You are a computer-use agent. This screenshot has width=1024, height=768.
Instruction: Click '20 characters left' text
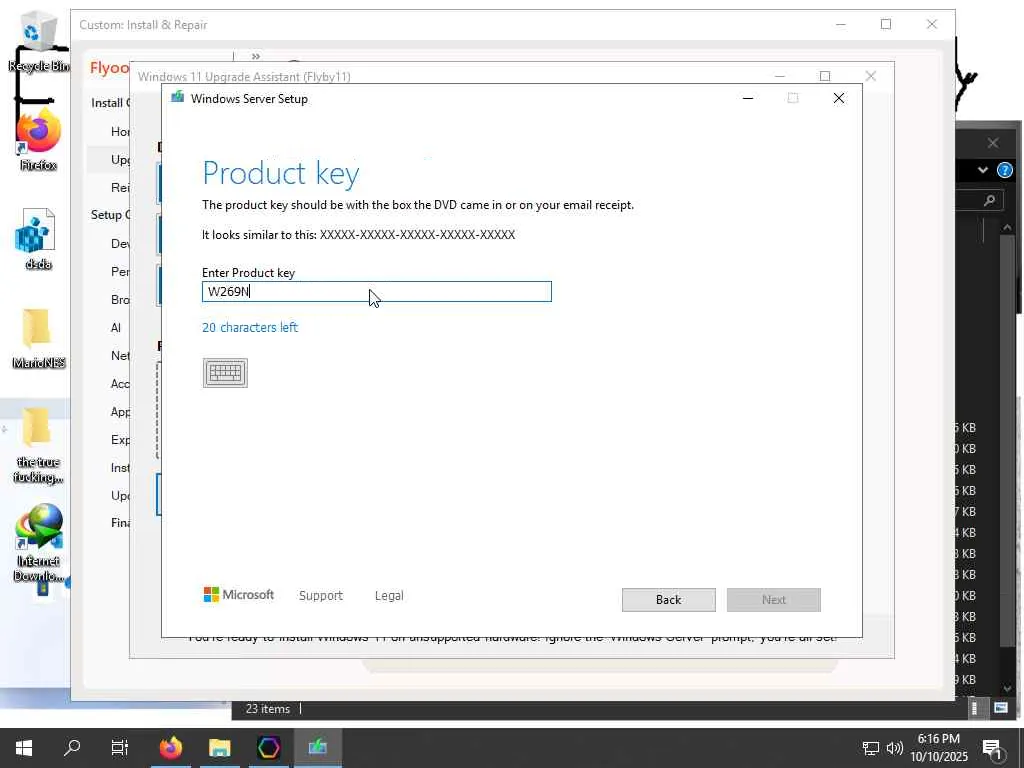pyautogui.click(x=250, y=327)
